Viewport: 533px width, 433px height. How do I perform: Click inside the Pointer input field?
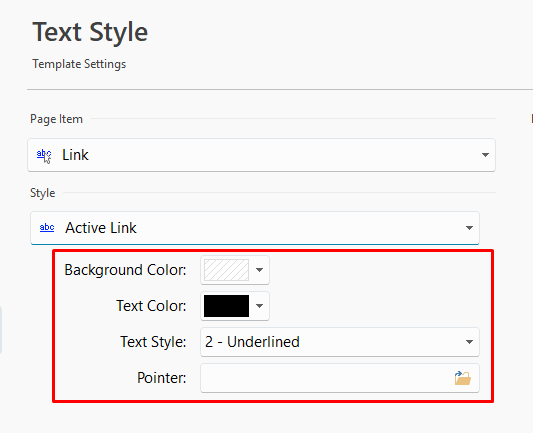(326, 378)
